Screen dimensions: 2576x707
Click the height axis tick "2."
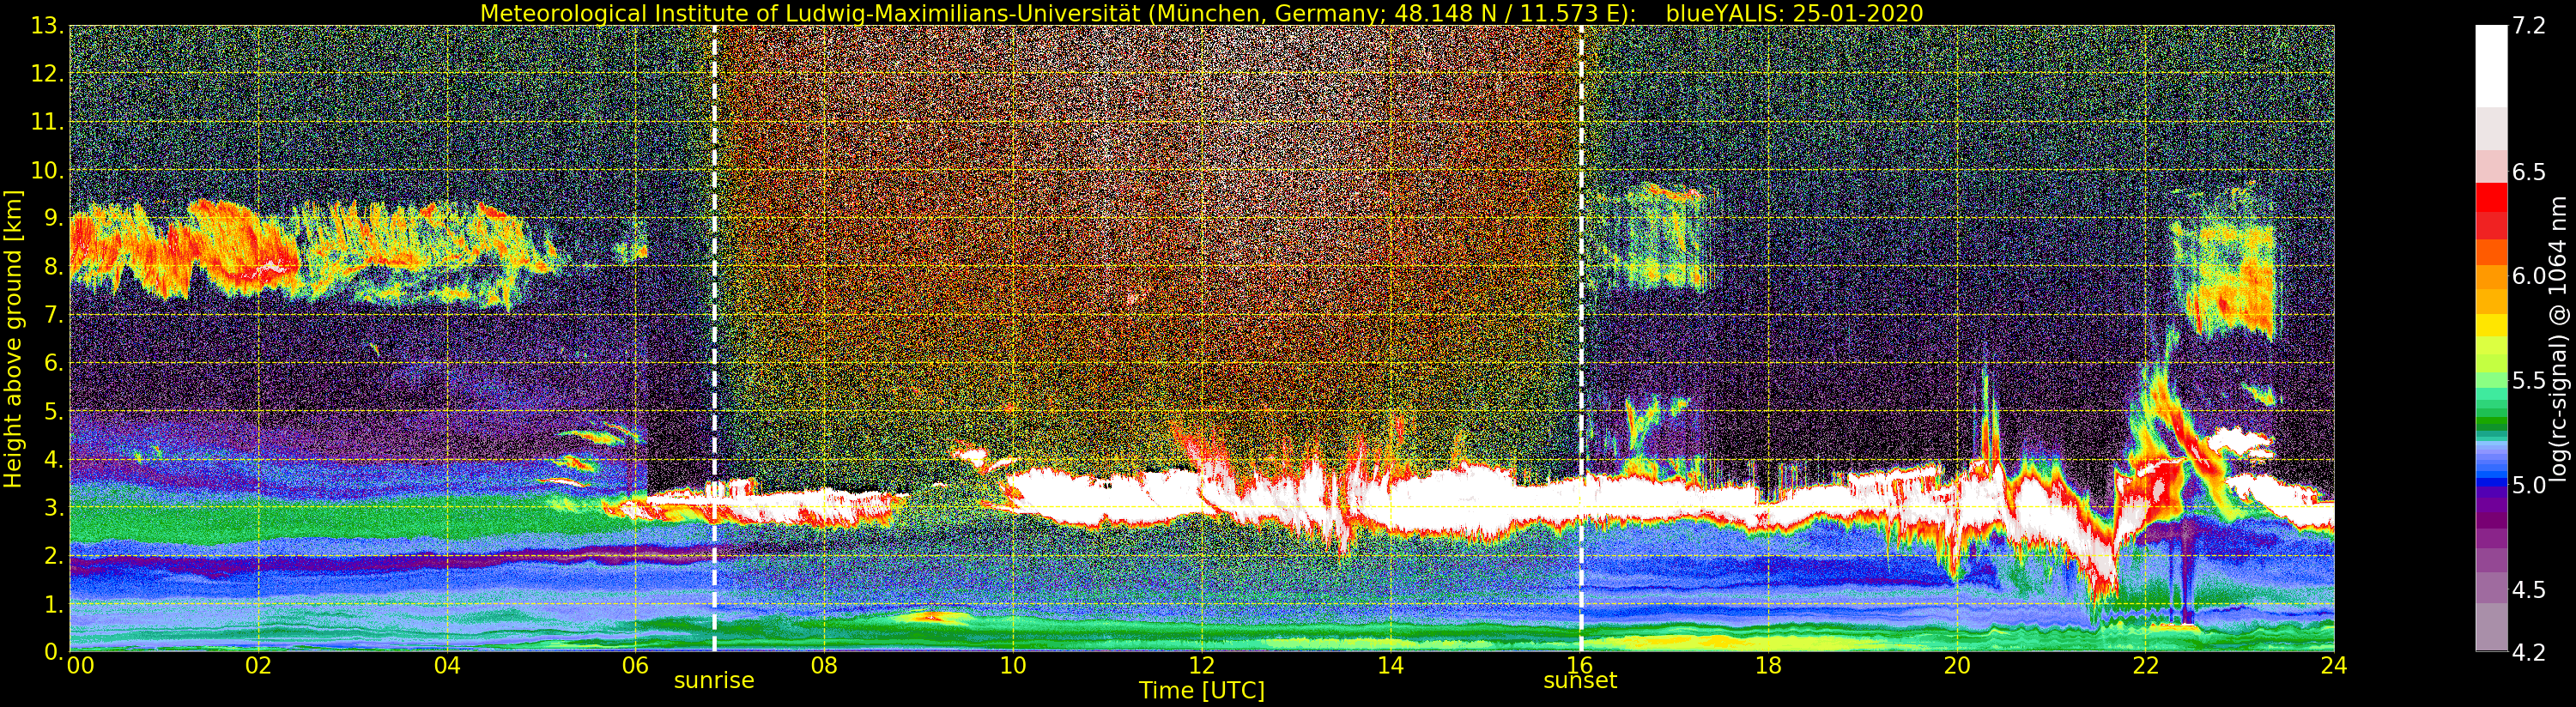coord(54,555)
